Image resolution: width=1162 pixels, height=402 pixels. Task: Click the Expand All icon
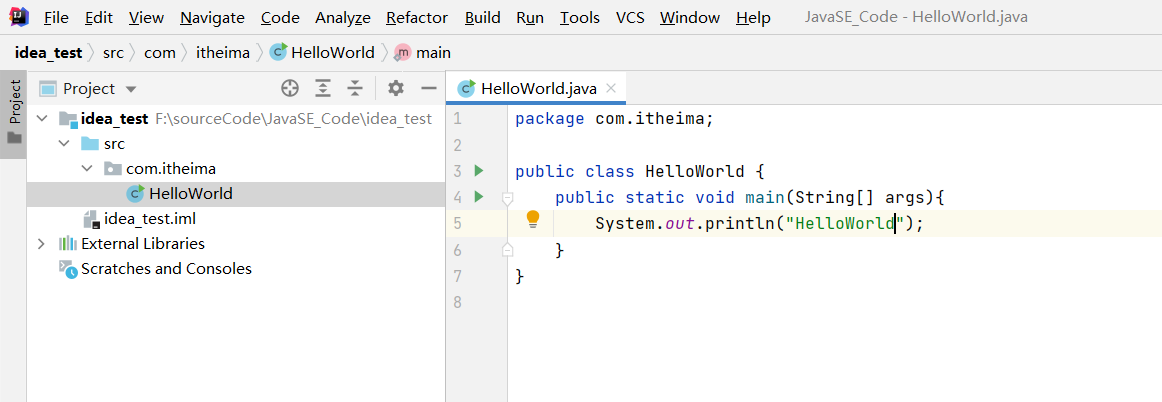pyautogui.click(x=323, y=88)
